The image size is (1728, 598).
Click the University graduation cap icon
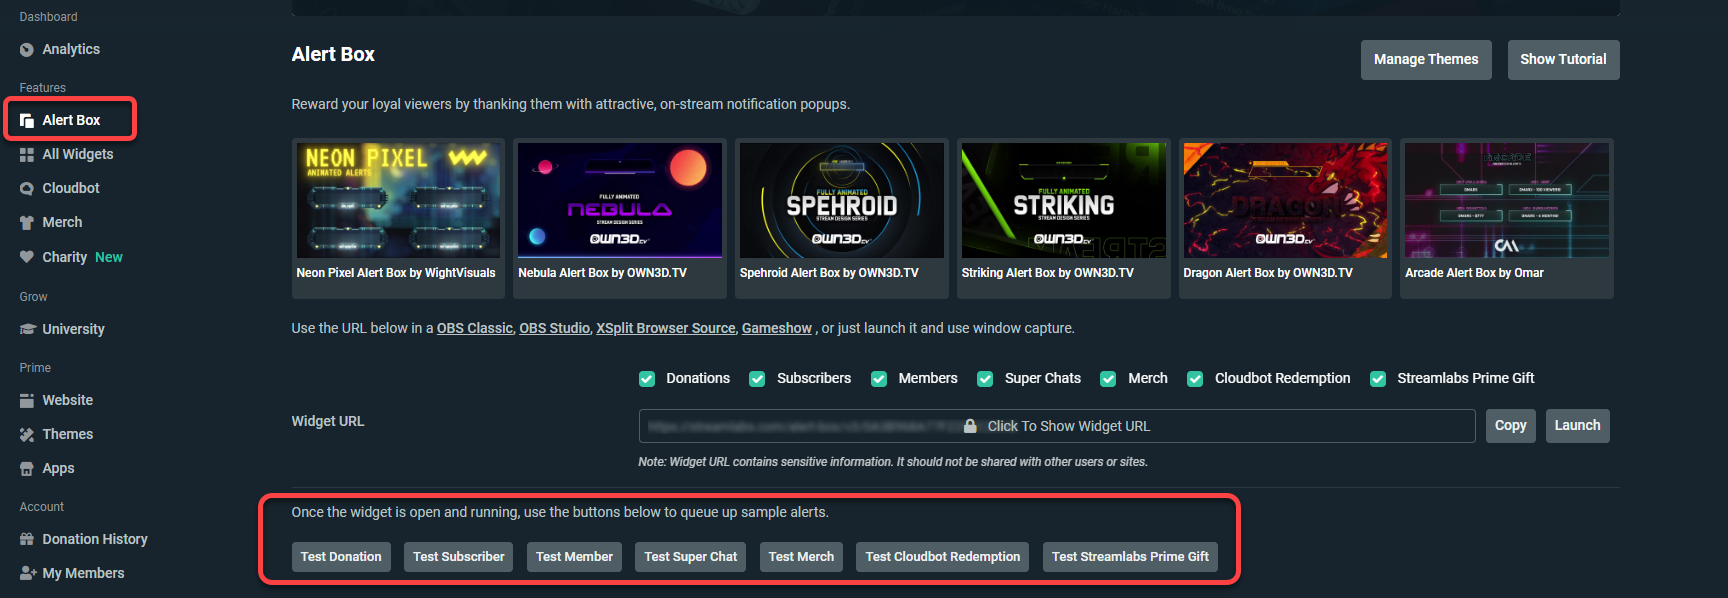coord(27,329)
